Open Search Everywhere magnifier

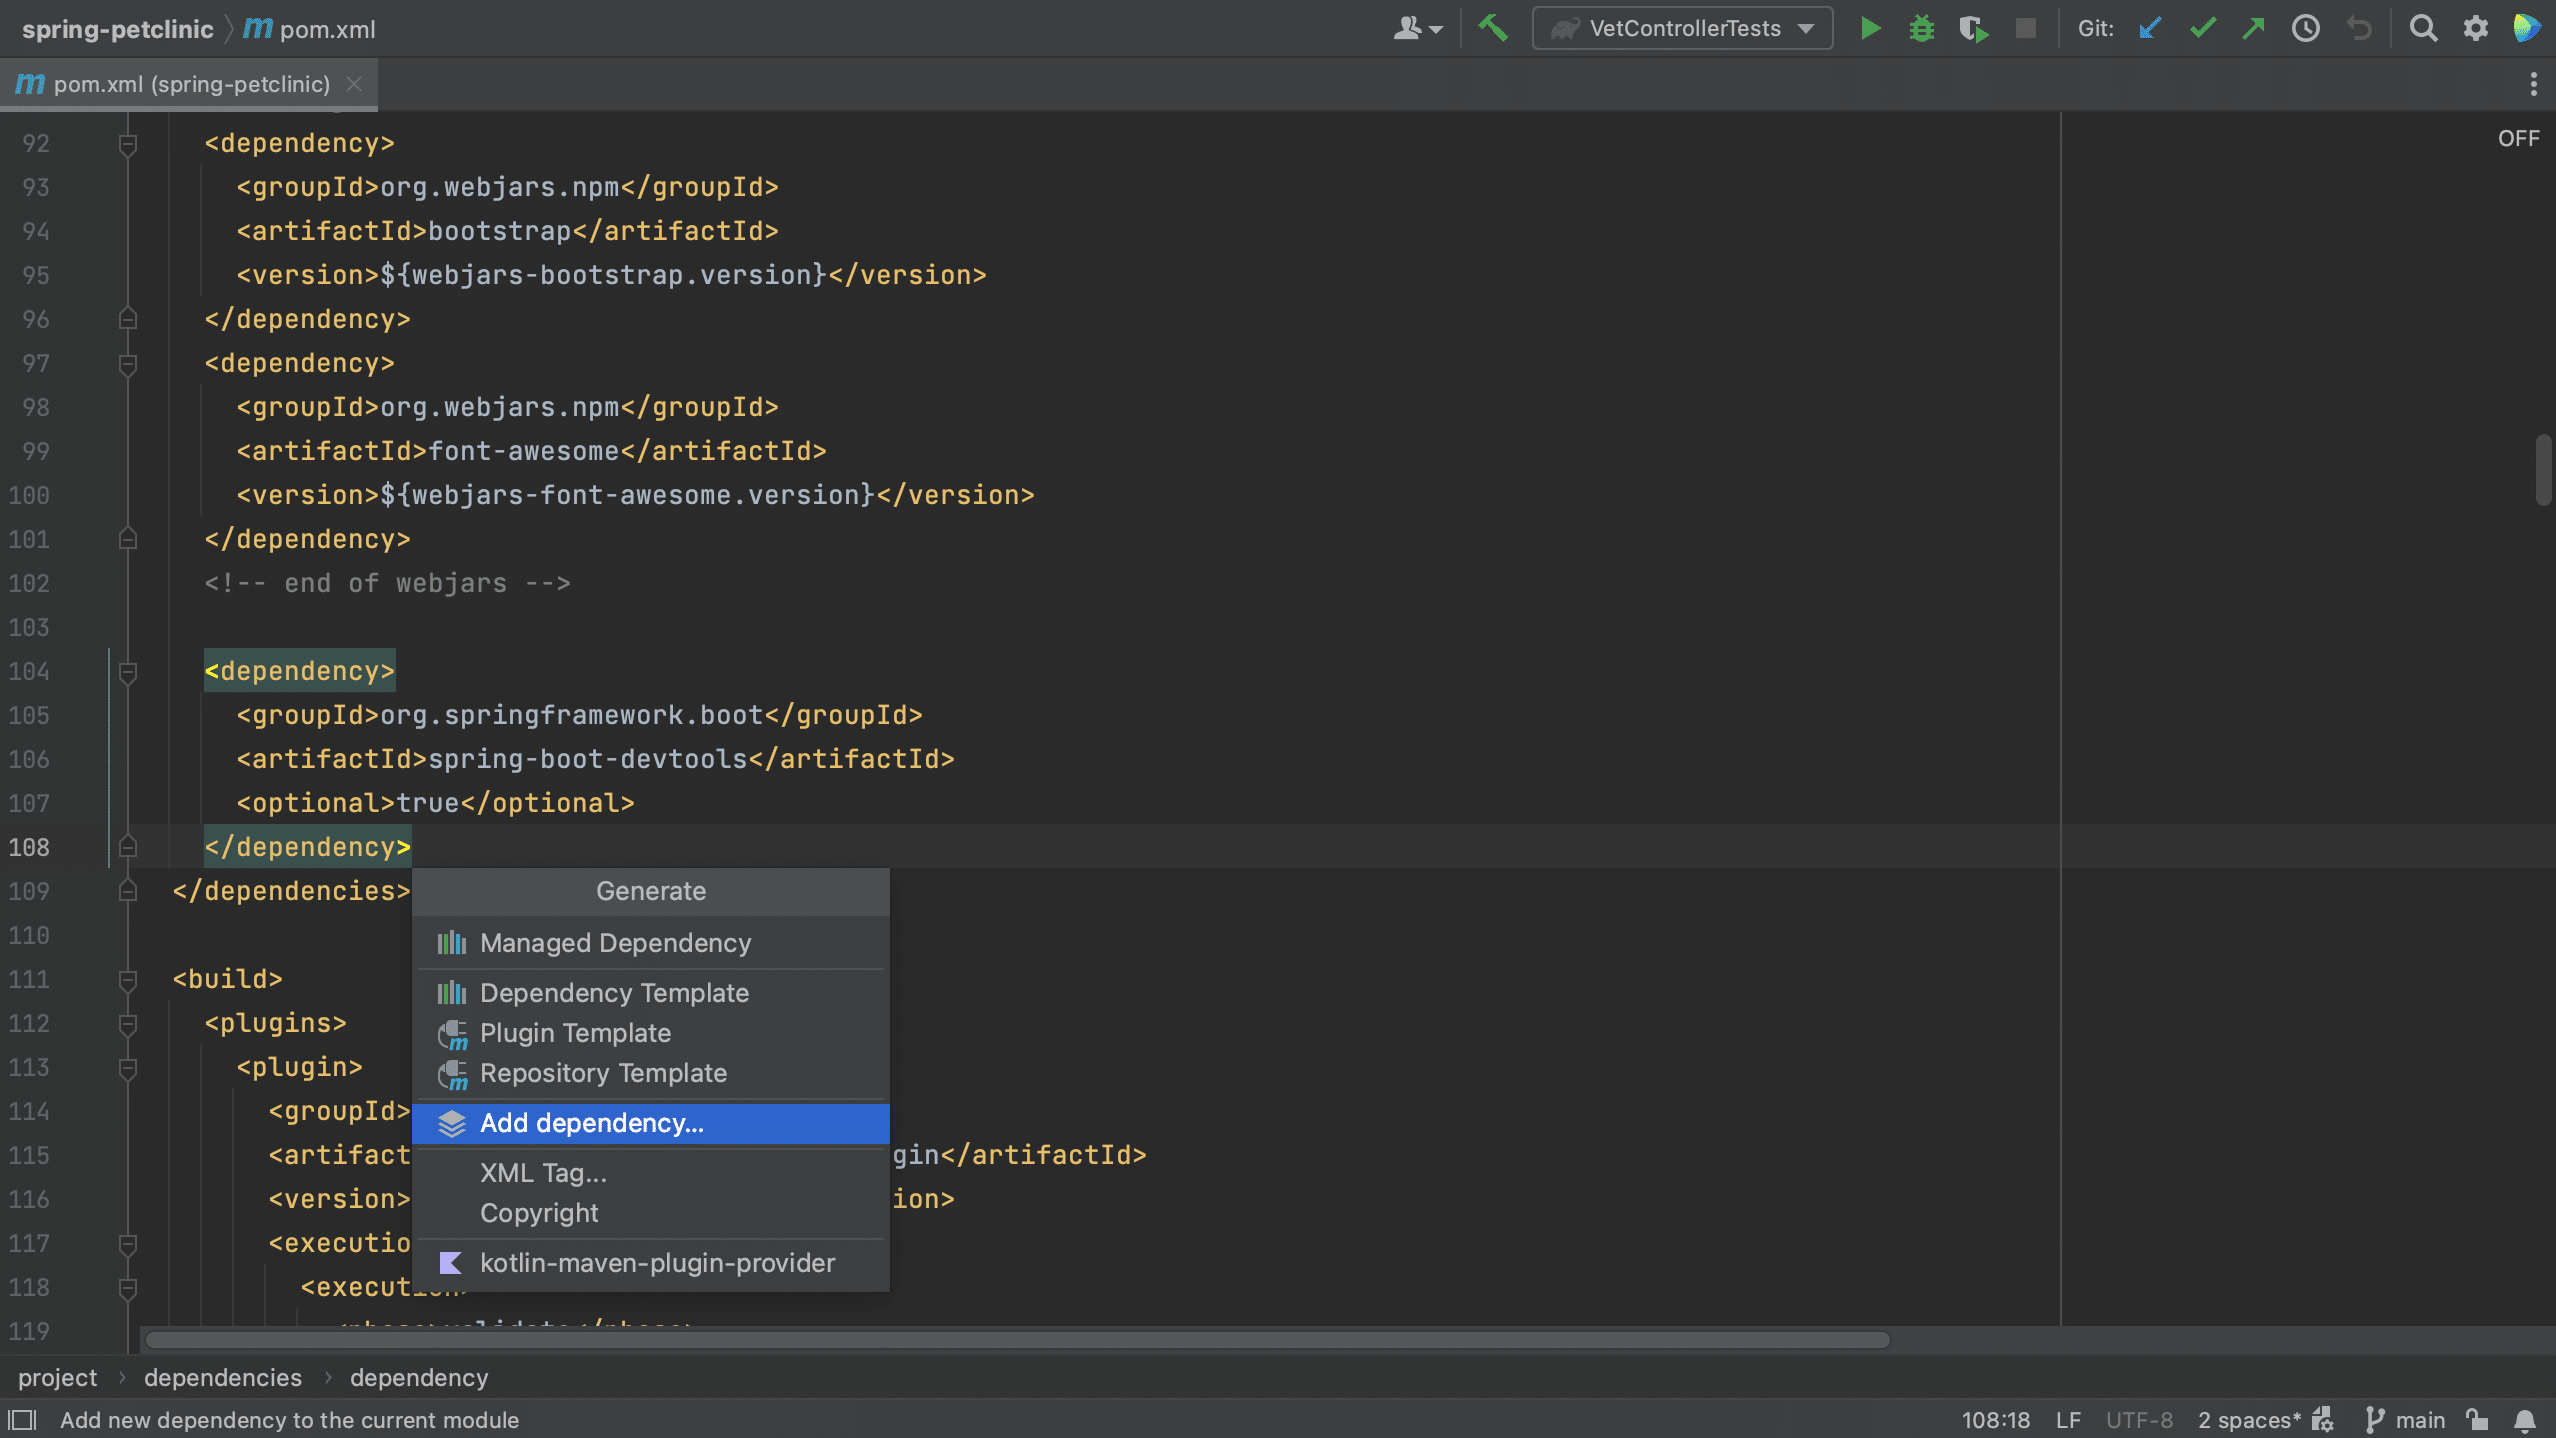point(2423,28)
